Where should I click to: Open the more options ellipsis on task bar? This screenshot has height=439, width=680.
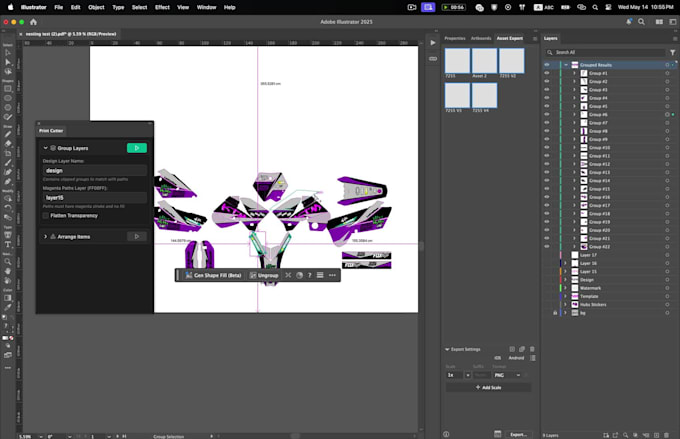tap(332, 275)
